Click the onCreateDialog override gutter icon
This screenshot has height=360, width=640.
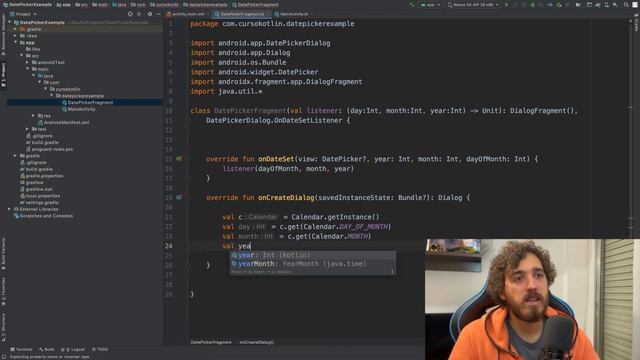coord(179,198)
